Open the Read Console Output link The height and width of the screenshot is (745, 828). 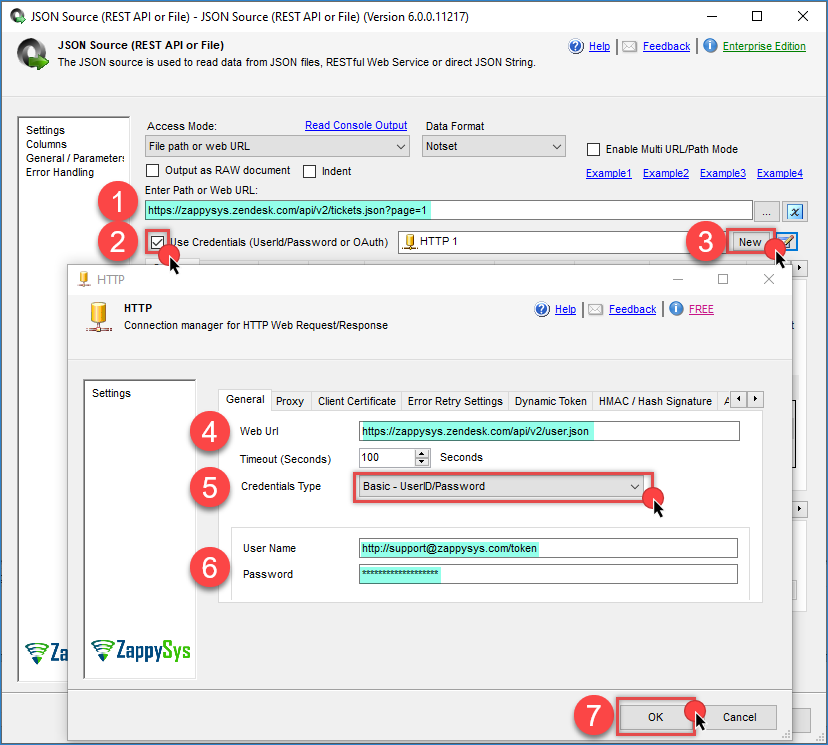pos(356,126)
